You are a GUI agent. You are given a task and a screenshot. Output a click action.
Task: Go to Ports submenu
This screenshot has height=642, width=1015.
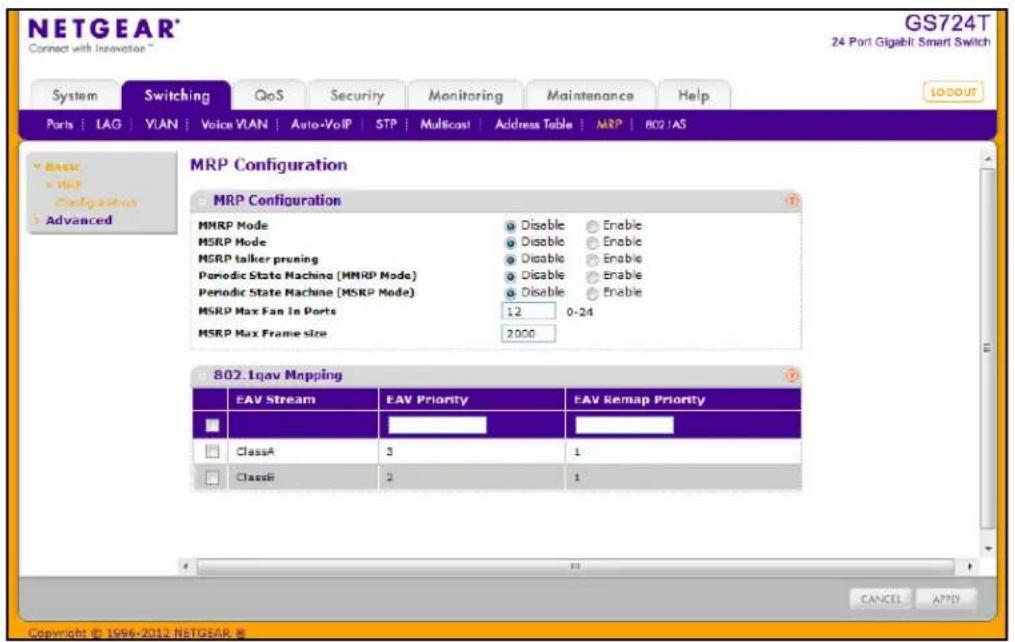click(x=60, y=124)
